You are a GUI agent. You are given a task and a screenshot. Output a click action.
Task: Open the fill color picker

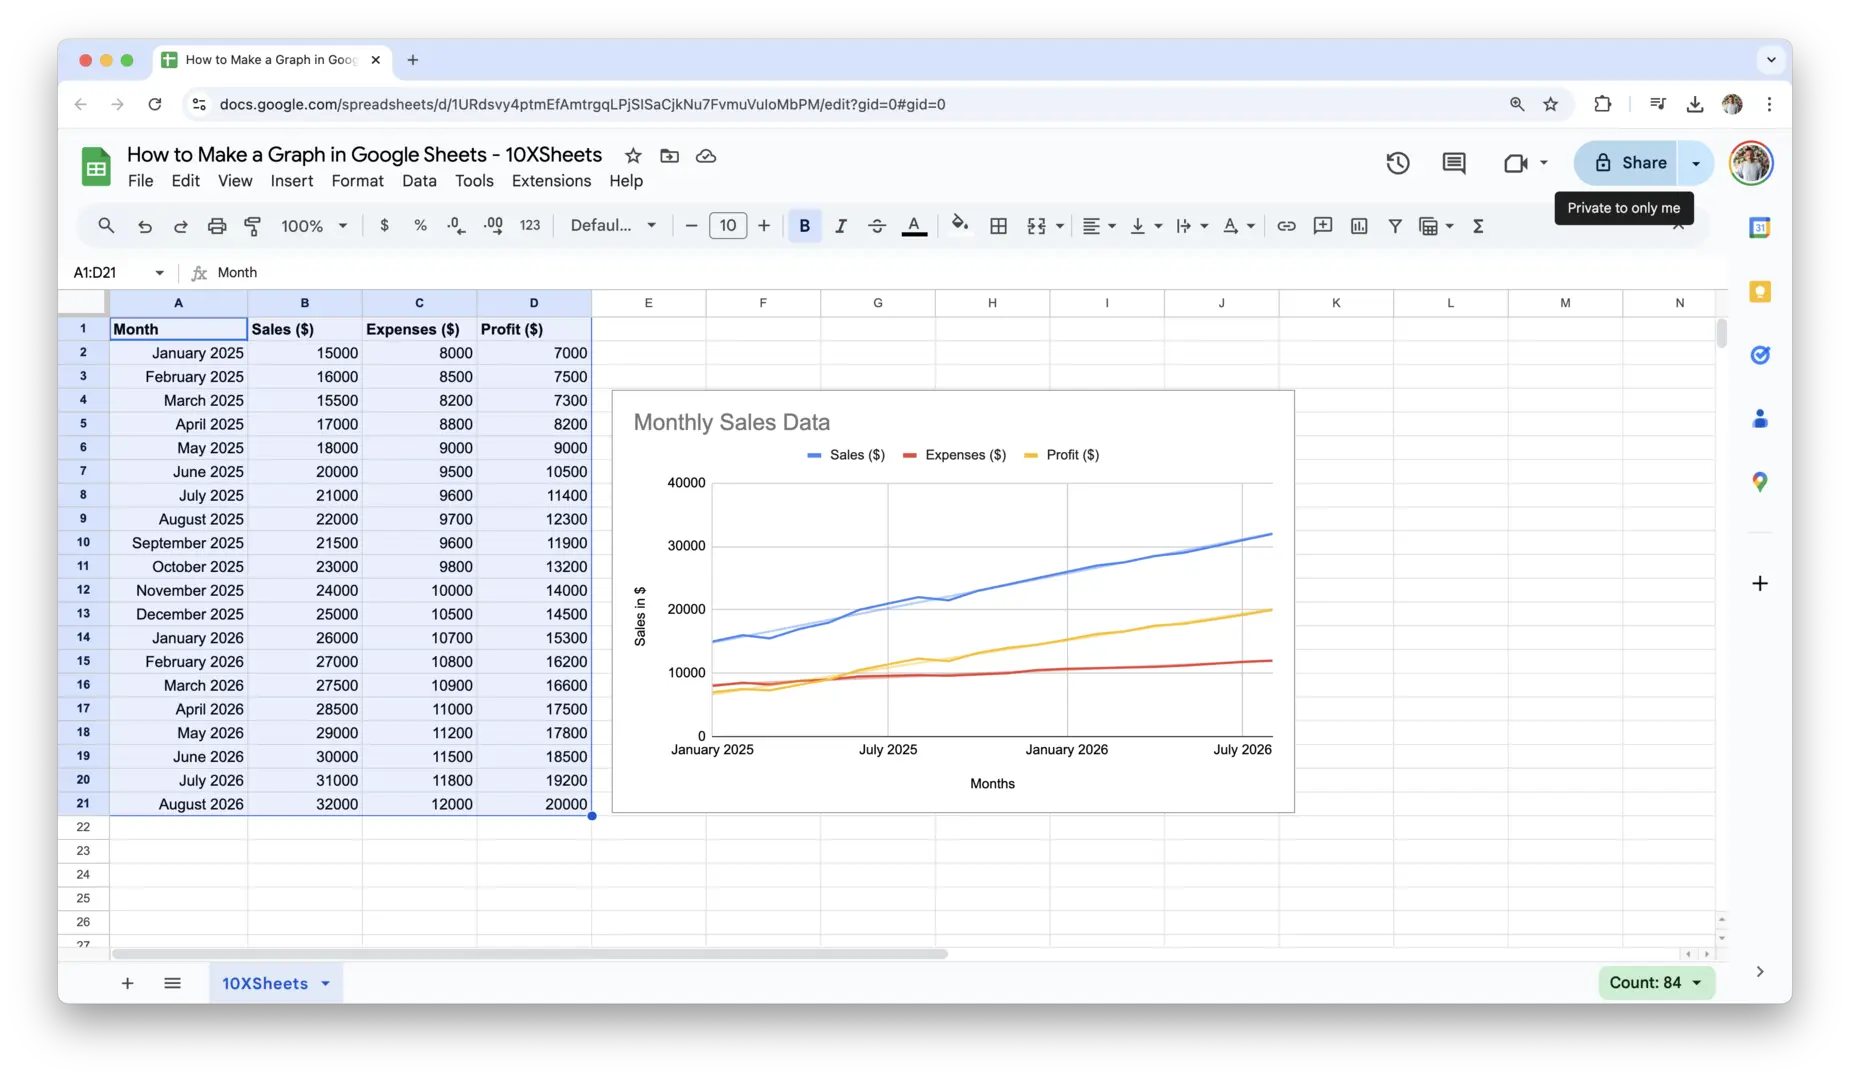(960, 225)
